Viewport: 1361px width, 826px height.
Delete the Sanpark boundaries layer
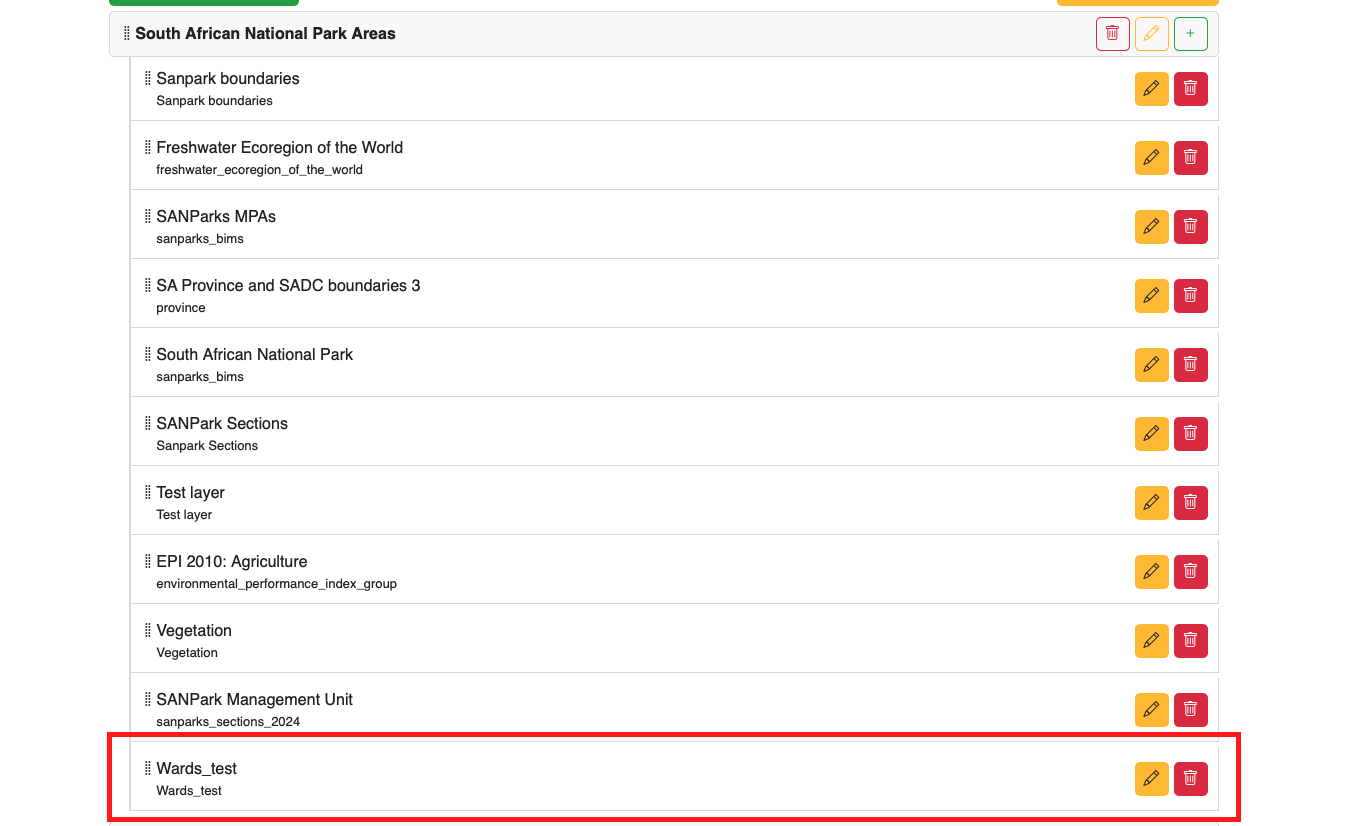[1190, 89]
